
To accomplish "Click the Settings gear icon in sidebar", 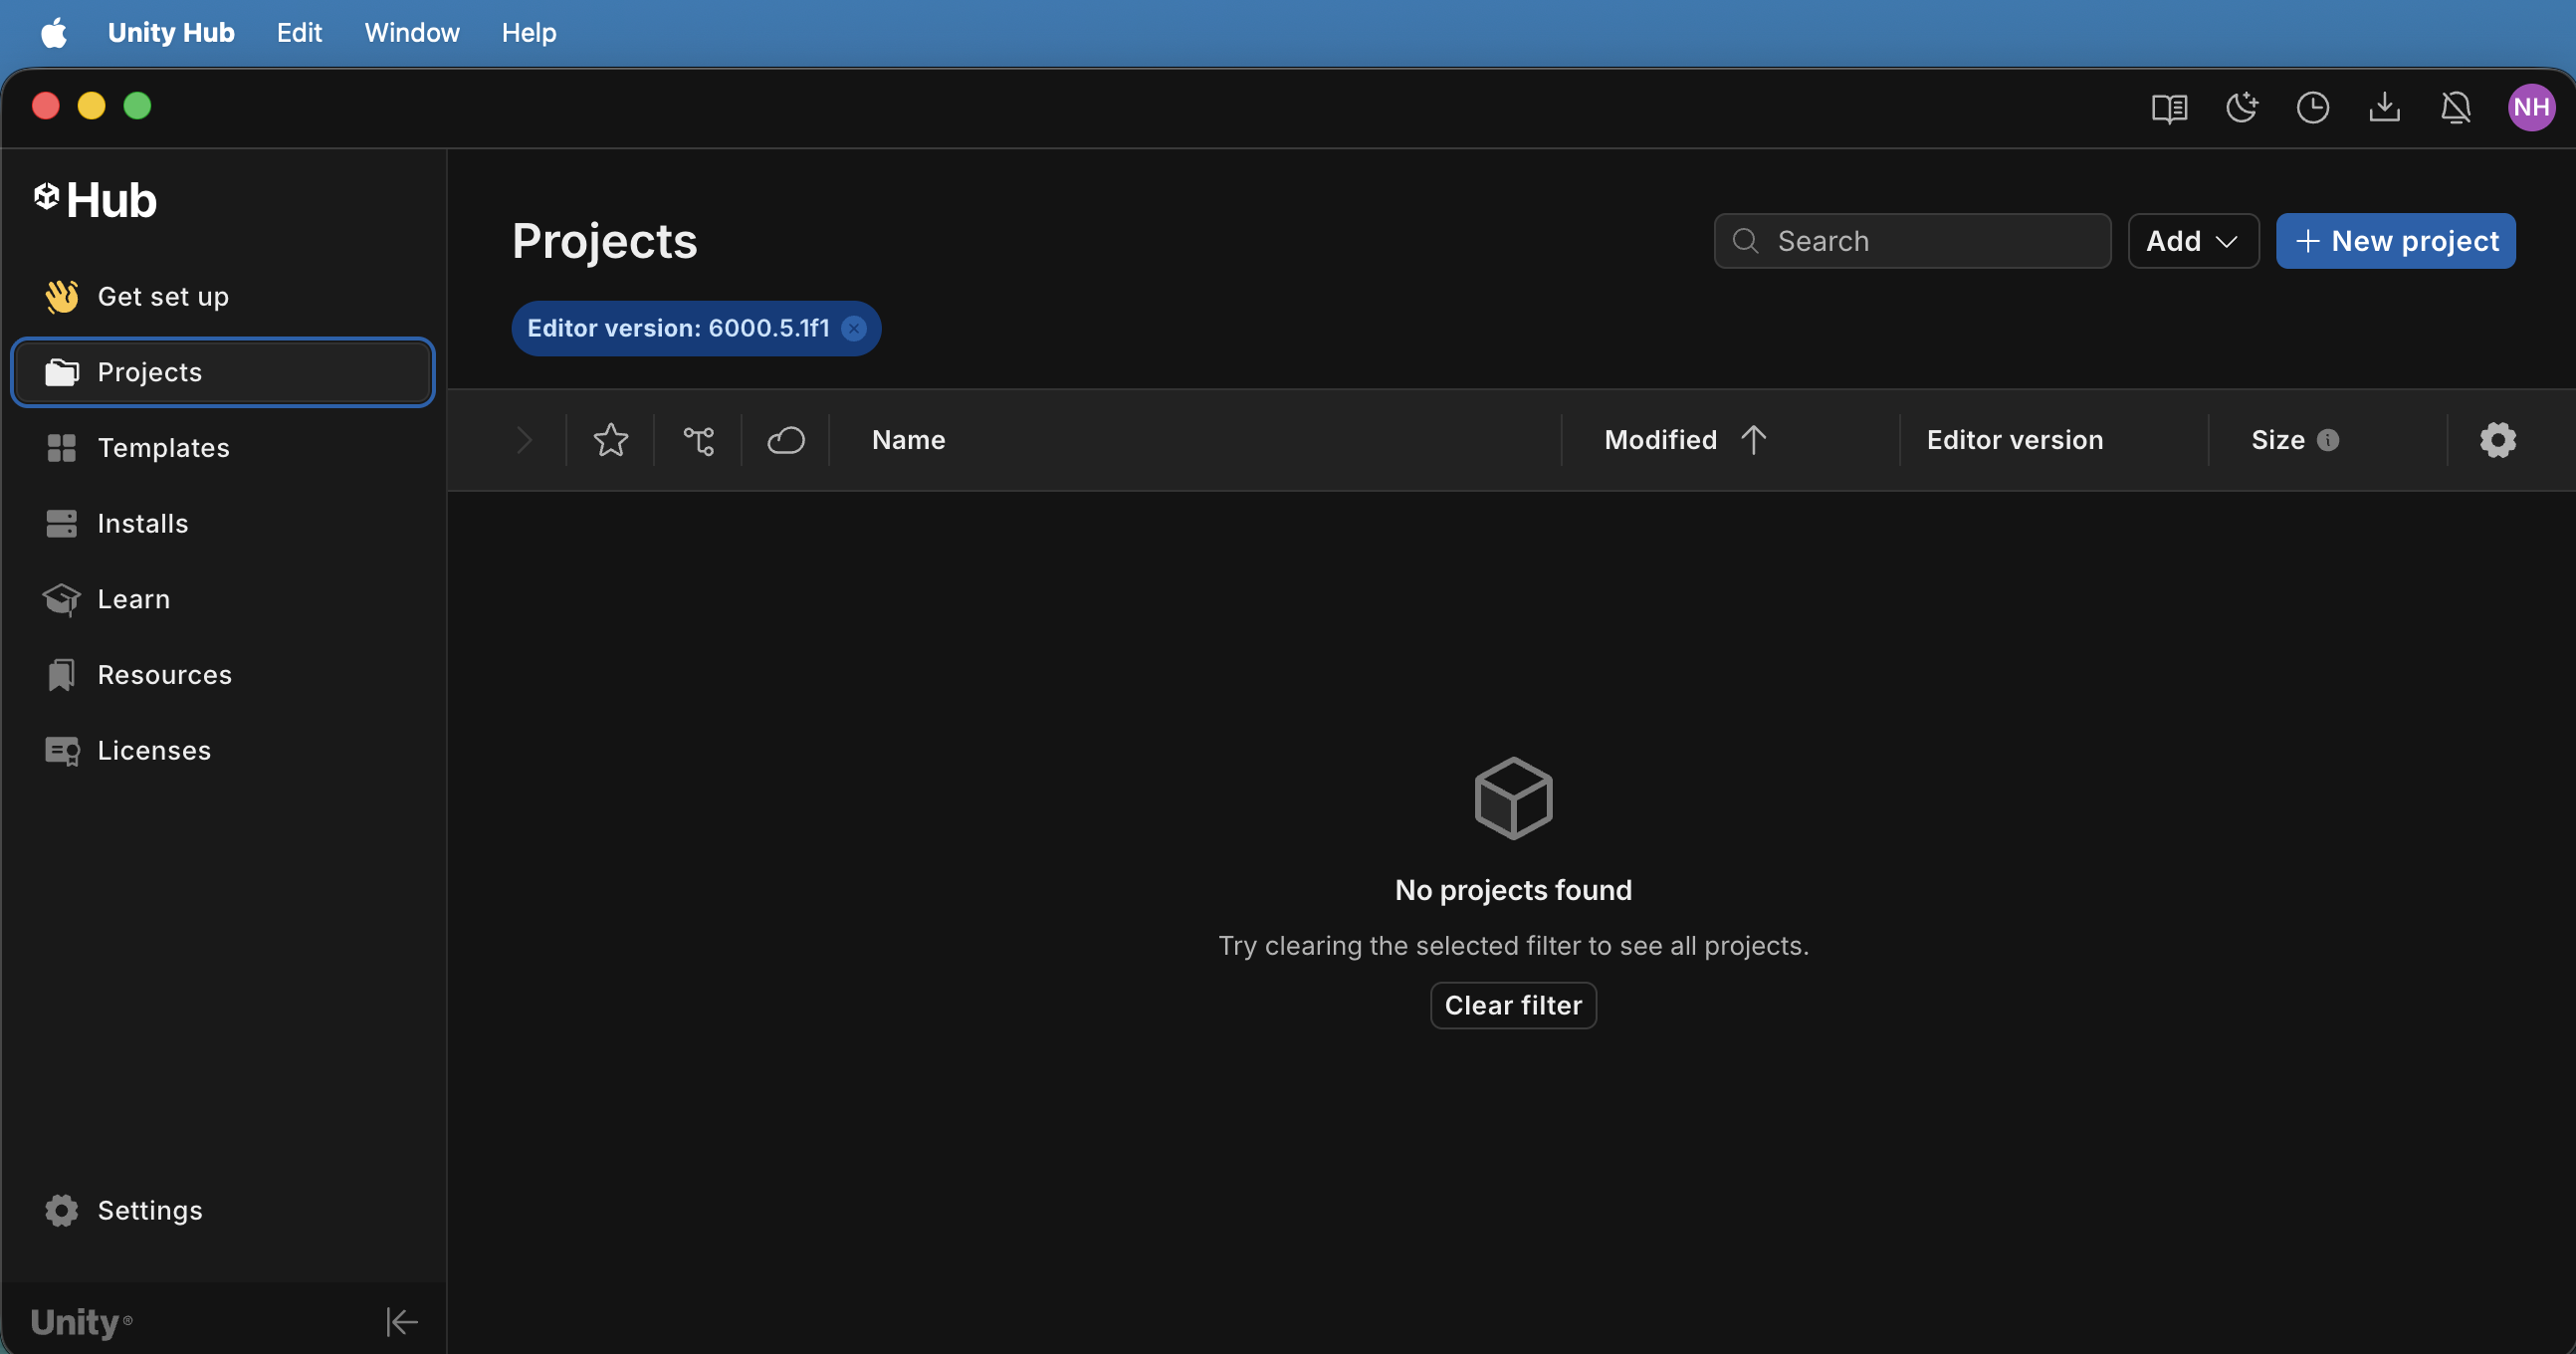I will (x=61, y=1210).
